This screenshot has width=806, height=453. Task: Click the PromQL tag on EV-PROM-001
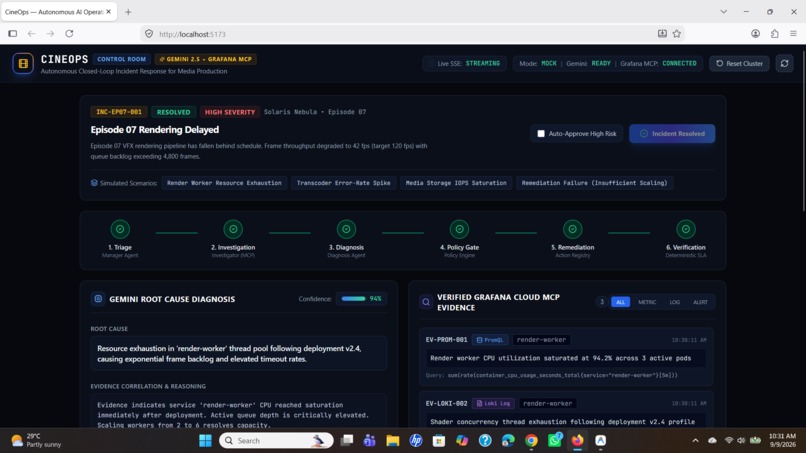(x=490, y=340)
